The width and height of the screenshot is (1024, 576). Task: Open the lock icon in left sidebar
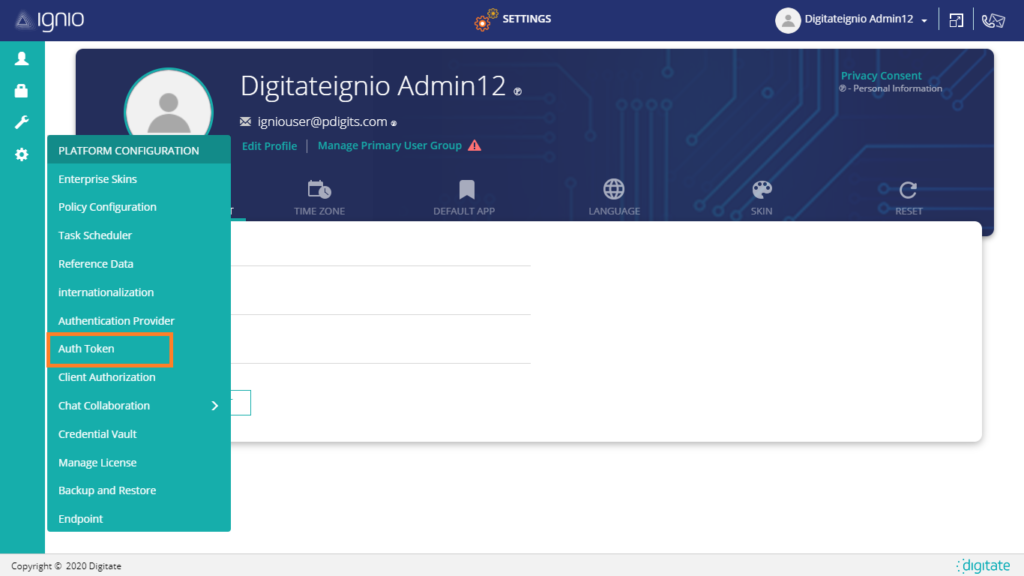[x=21, y=91]
